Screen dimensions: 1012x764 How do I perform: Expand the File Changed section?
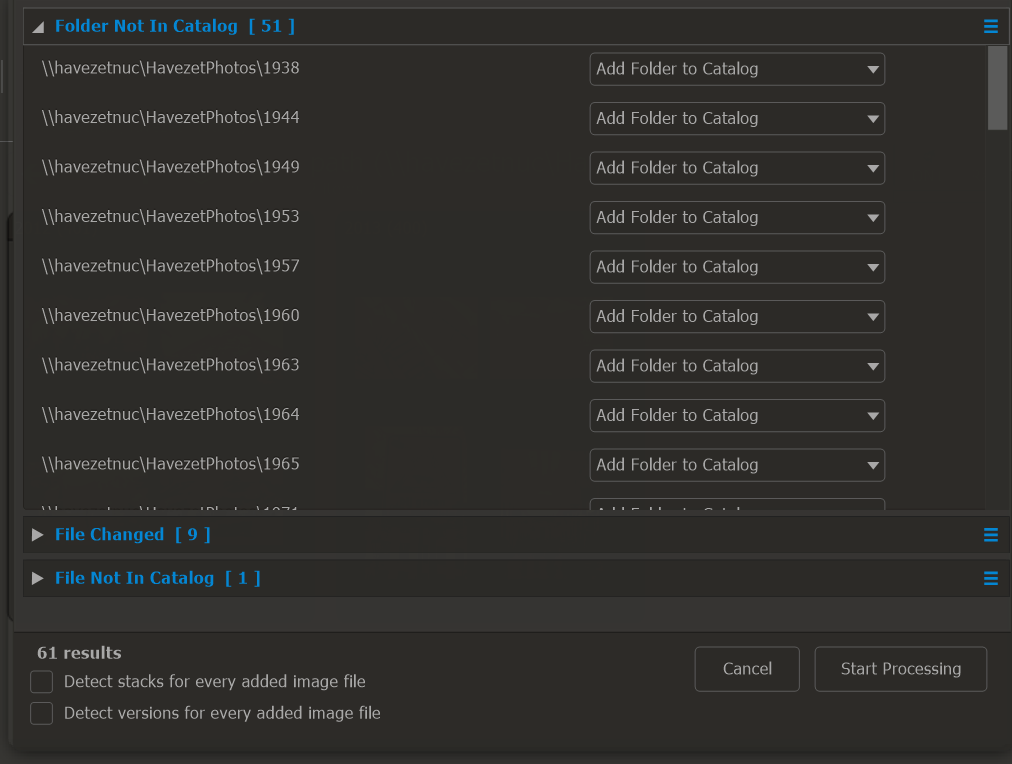point(37,535)
